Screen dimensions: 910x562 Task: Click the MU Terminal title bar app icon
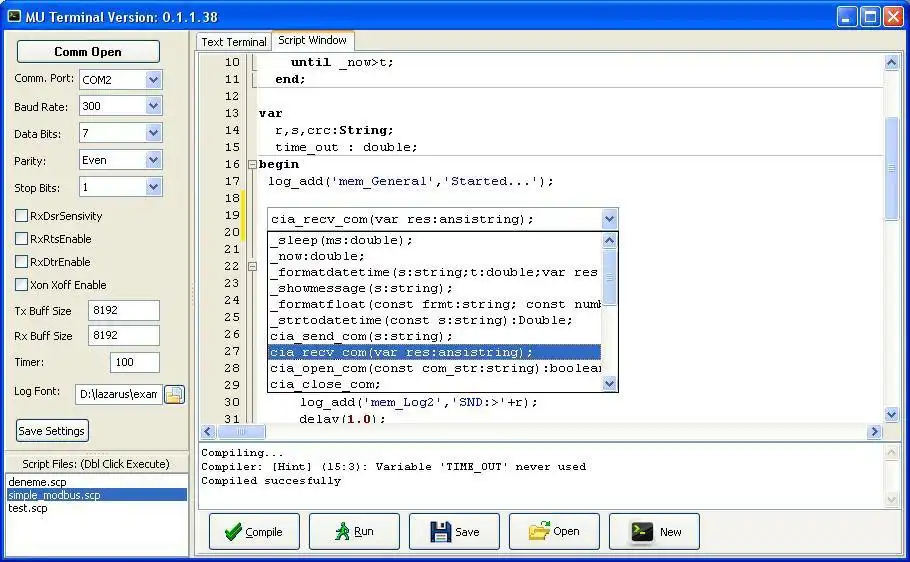(x=14, y=16)
